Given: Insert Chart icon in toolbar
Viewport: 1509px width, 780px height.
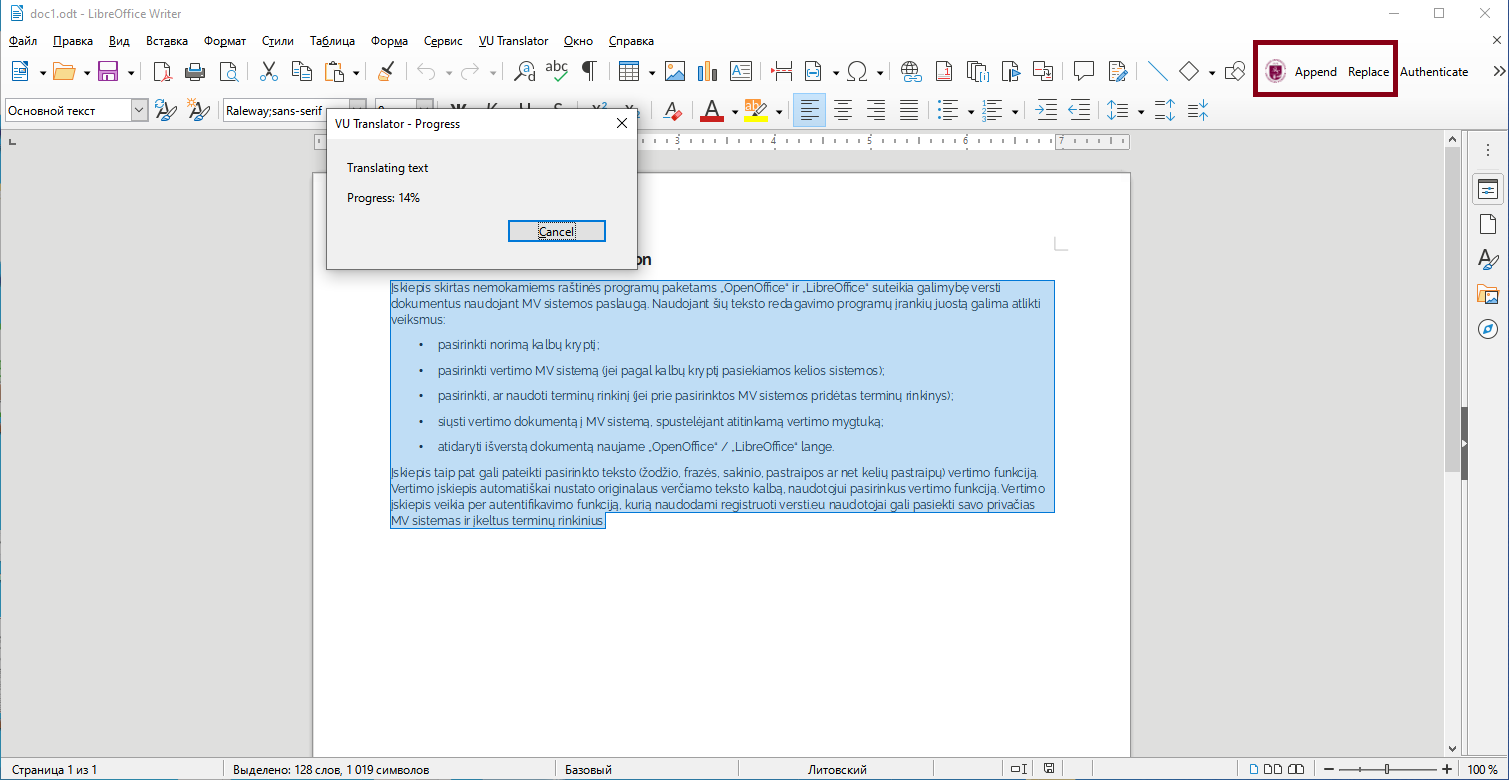Looking at the screenshot, I should point(708,72).
